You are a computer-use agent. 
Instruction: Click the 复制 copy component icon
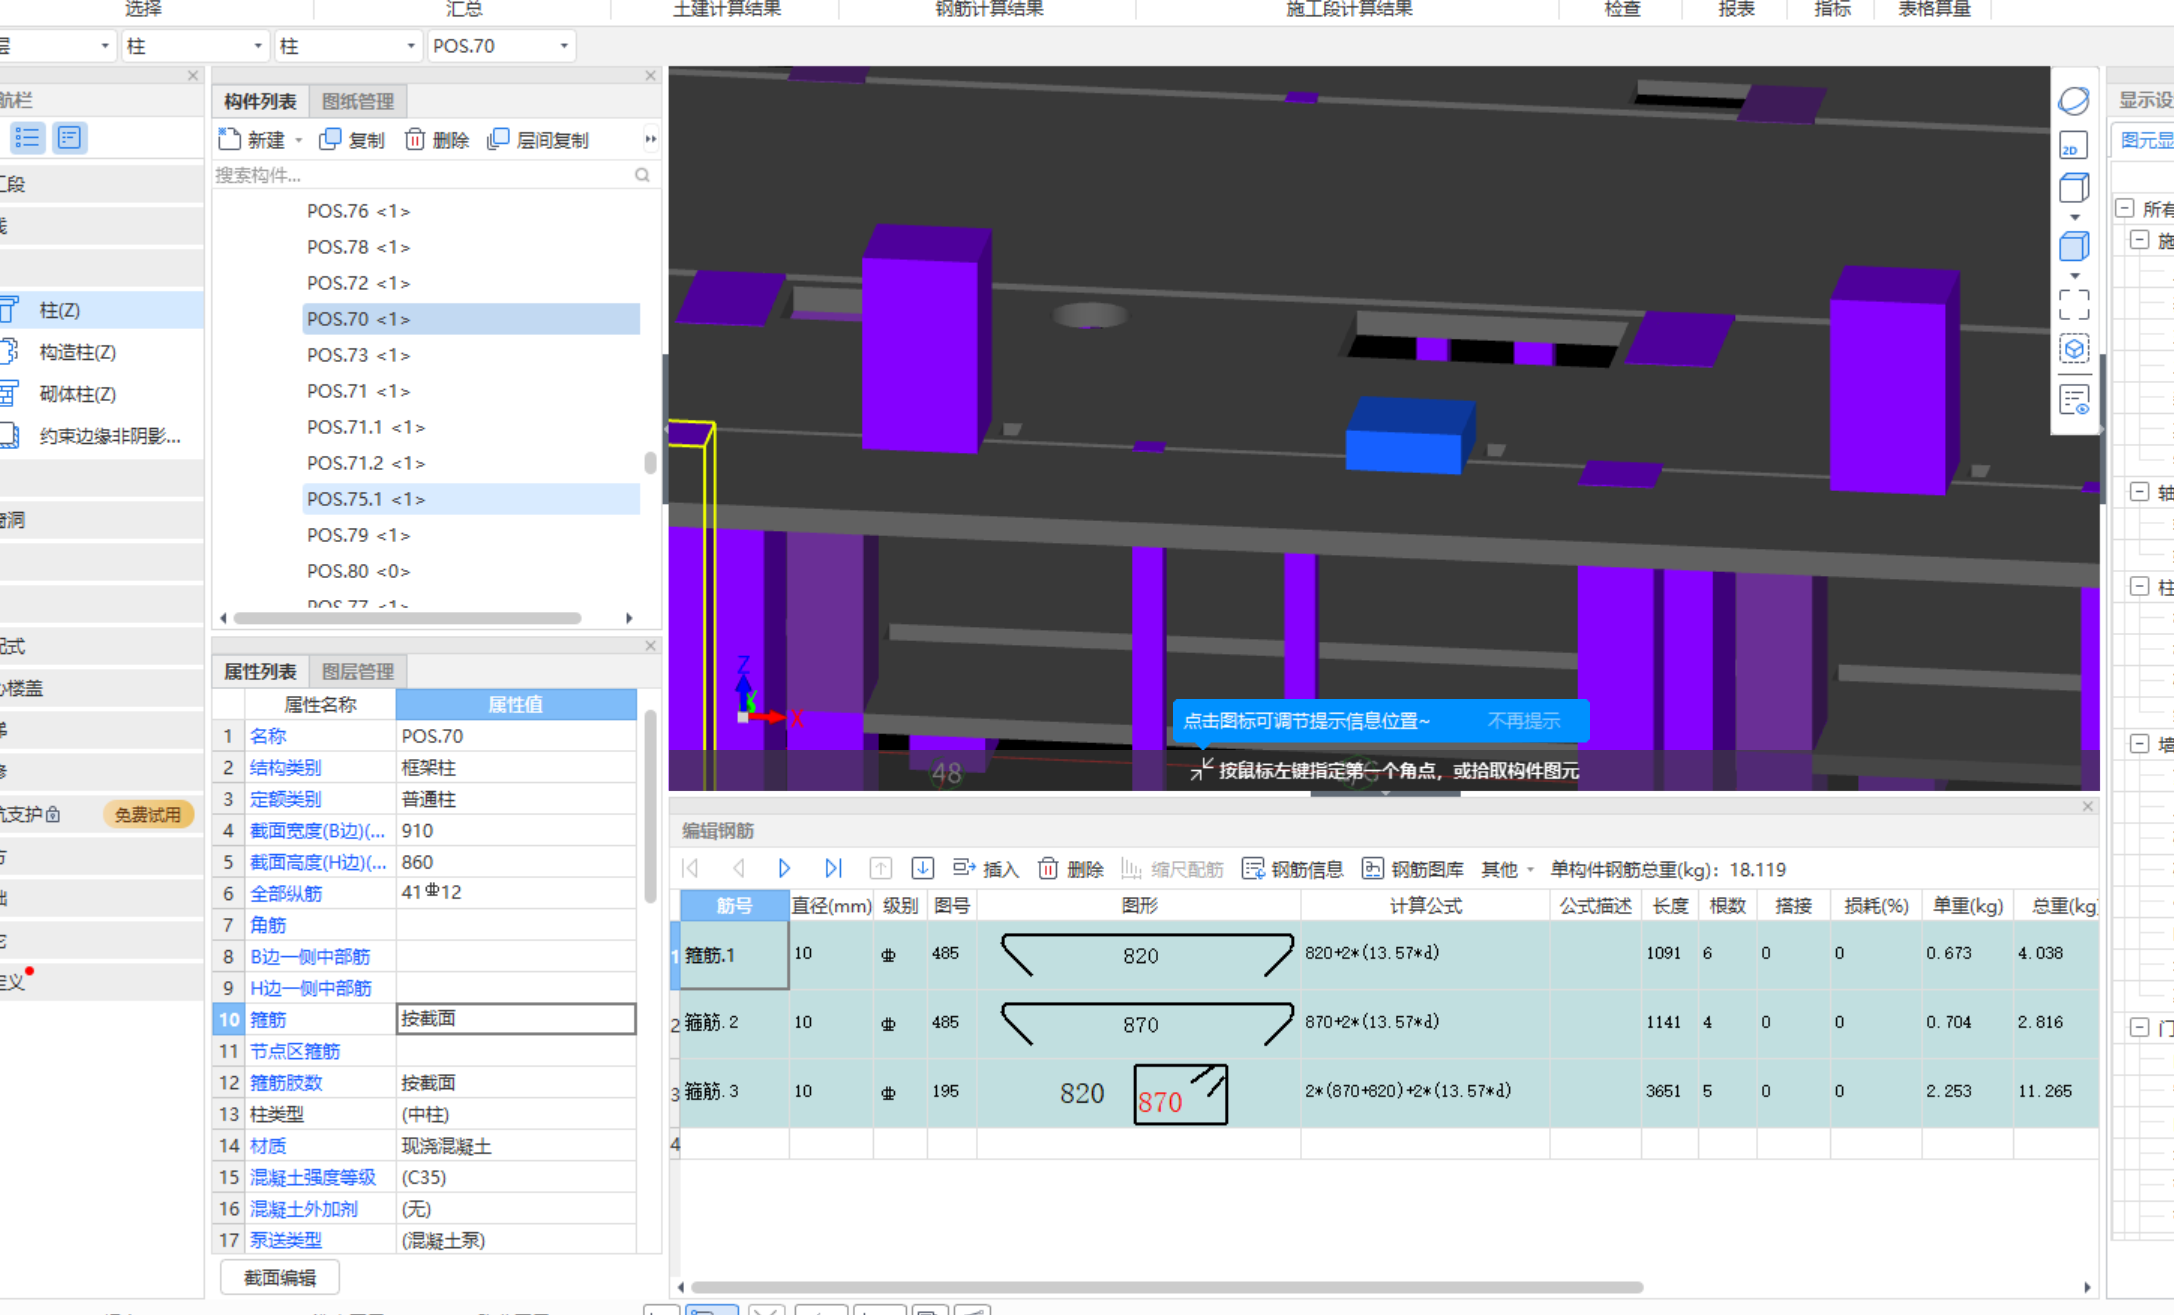[330, 140]
